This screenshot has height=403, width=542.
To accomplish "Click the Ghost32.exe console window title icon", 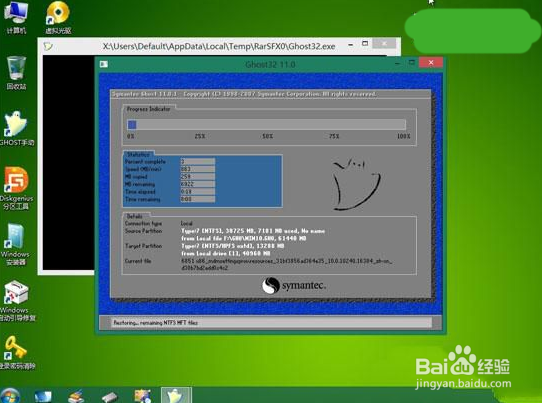I will [x=48, y=46].
